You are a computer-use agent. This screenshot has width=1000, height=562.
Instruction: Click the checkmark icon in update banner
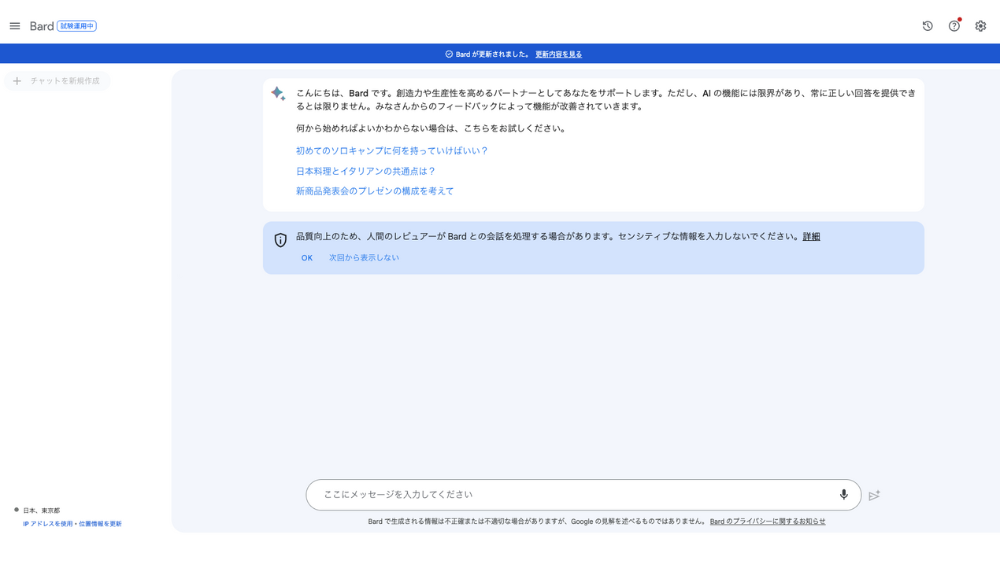click(449, 54)
